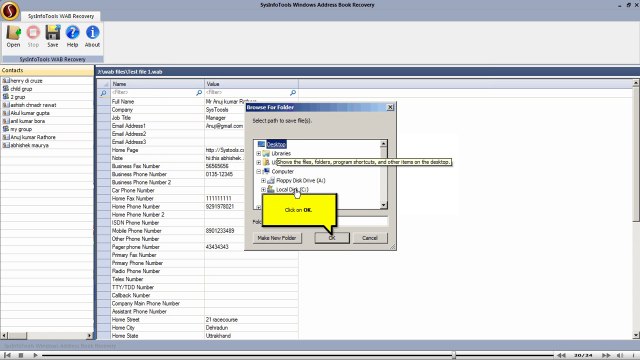Open Help from the toolbar

[x=72, y=36]
